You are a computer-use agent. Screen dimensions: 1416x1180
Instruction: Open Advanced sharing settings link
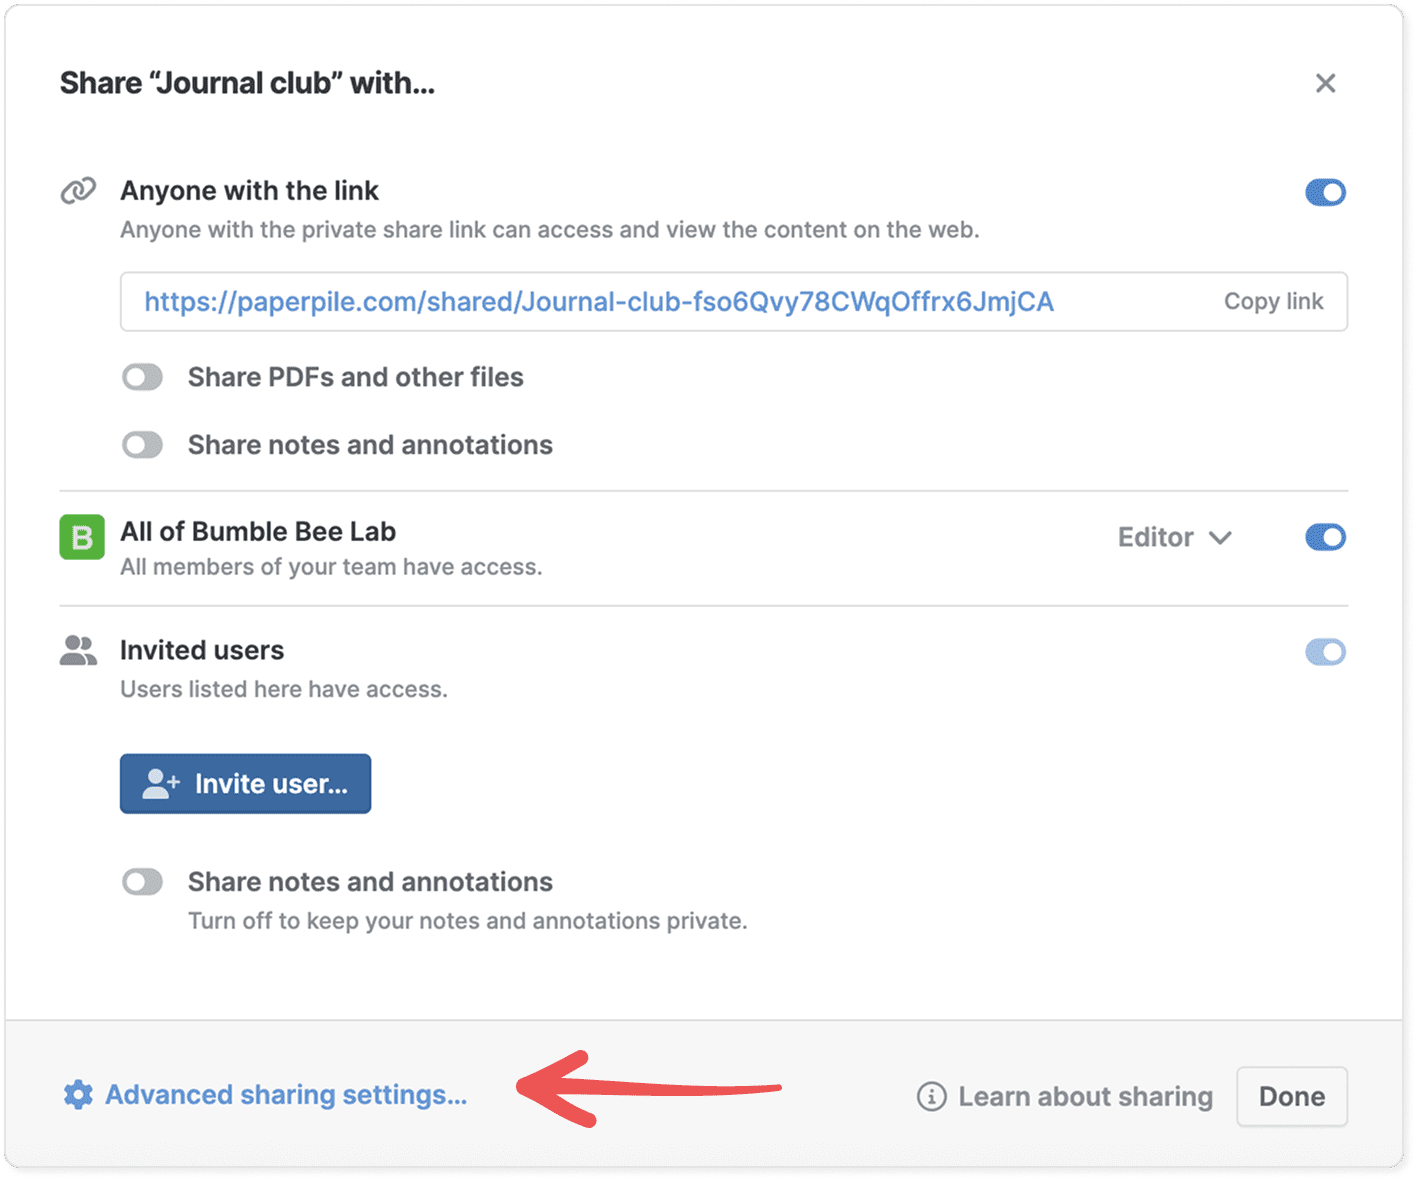286,1095
